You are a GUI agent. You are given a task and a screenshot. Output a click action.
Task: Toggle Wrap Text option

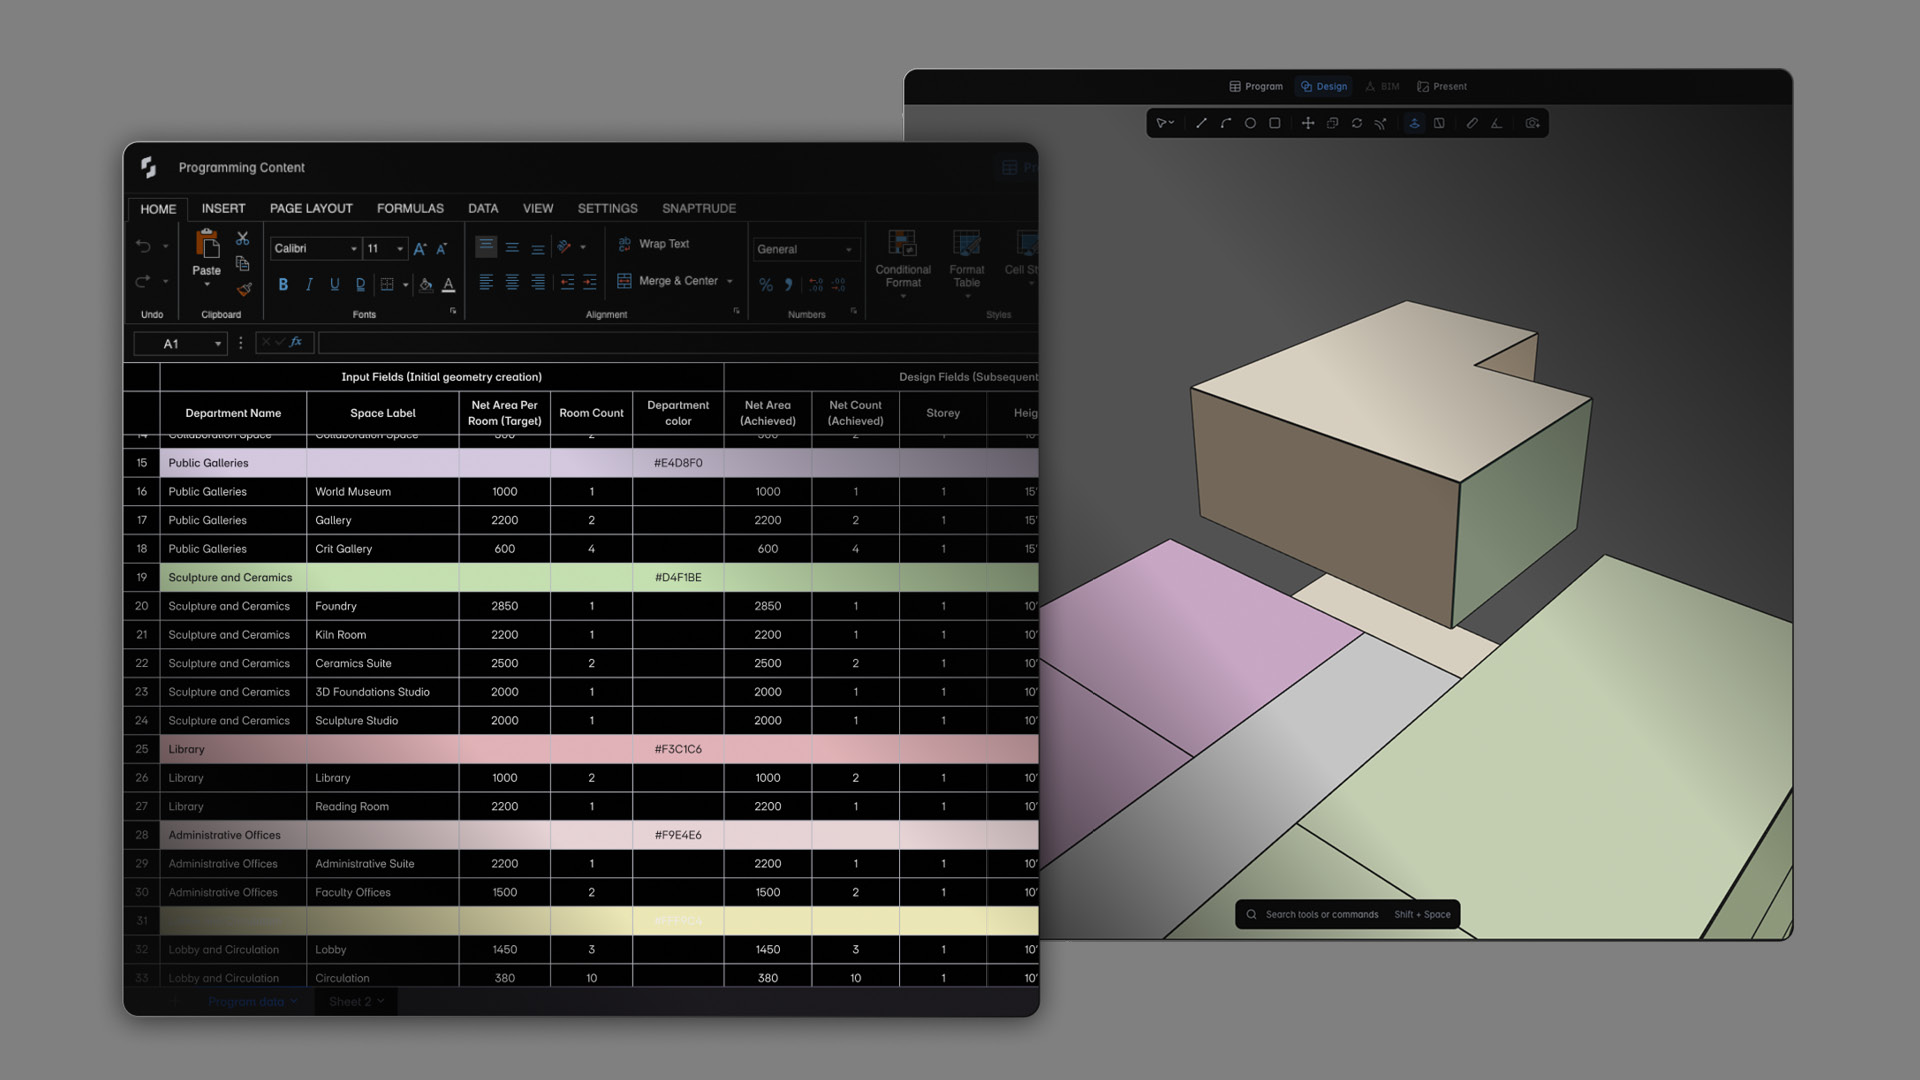pos(654,244)
